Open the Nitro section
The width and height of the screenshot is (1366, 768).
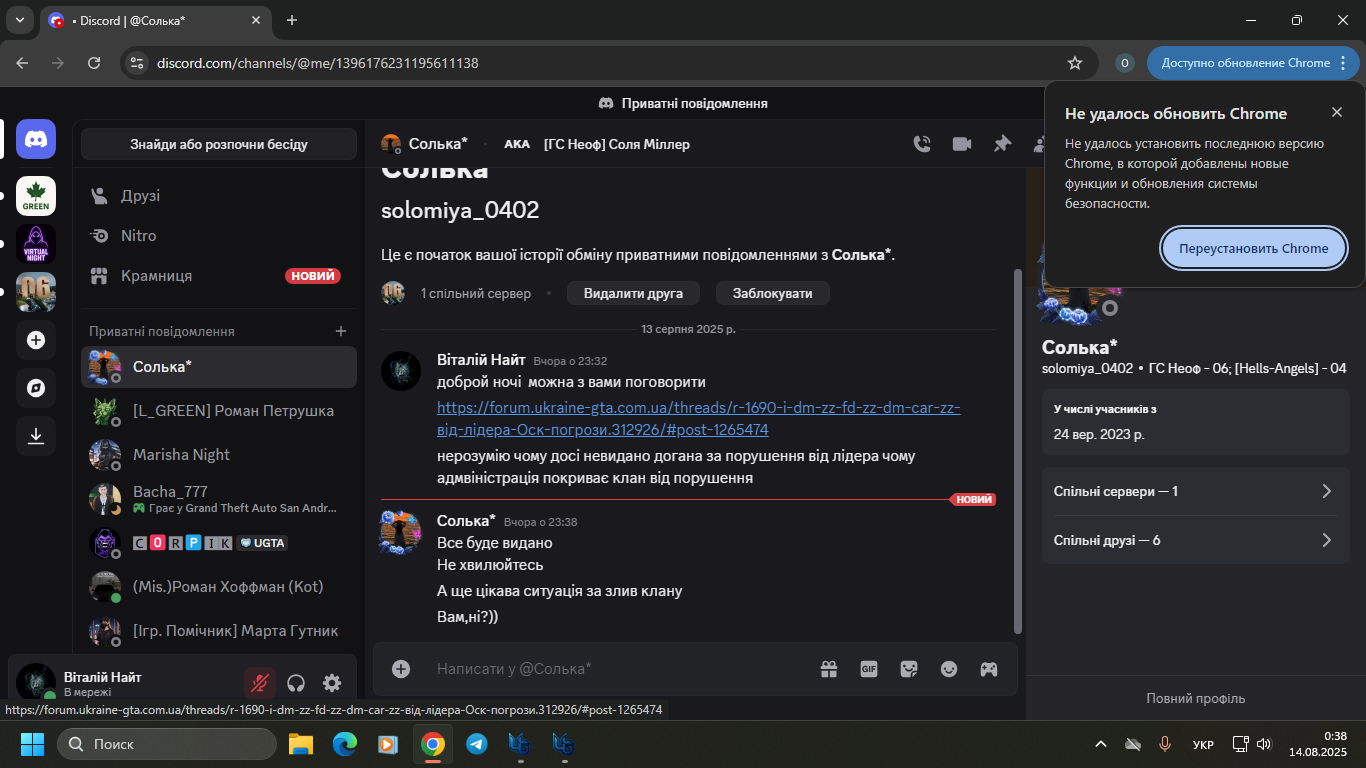click(x=219, y=236)
